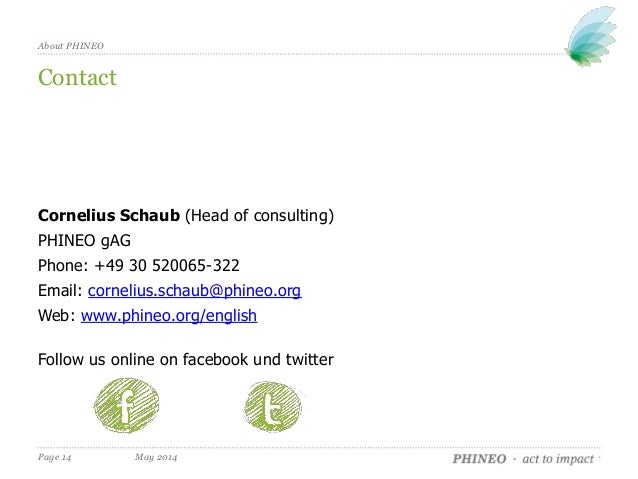Click the Web label before the URL
638x479 pixels.
pyautogui.click(x=57, y=316)
